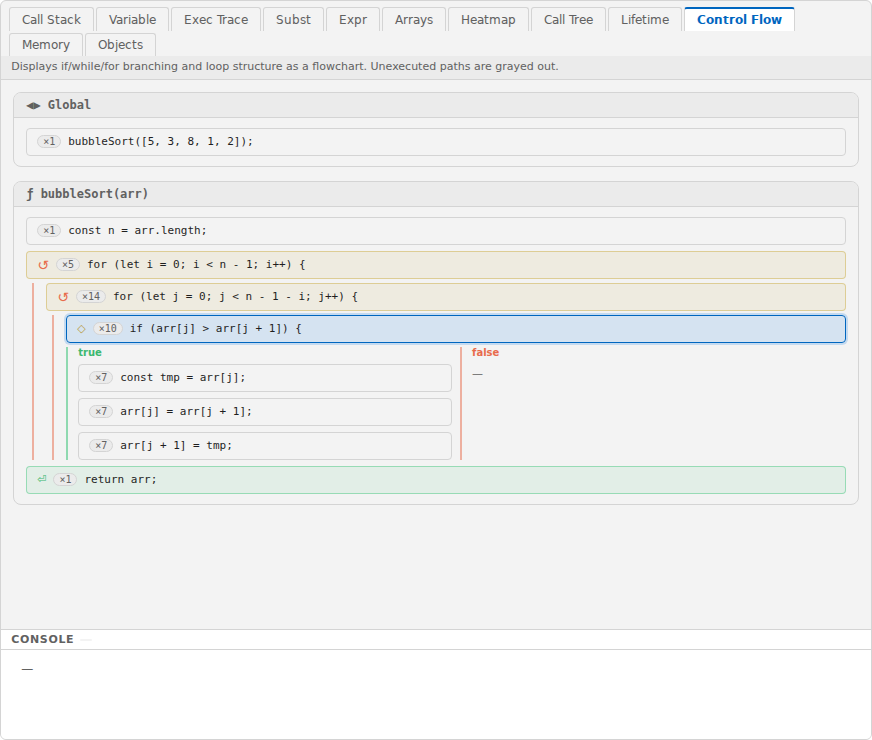Select the if (arr[j] > arr[j + 1]) node
Viewport: 872px width, 740px height.
click(x=456, y=329)
